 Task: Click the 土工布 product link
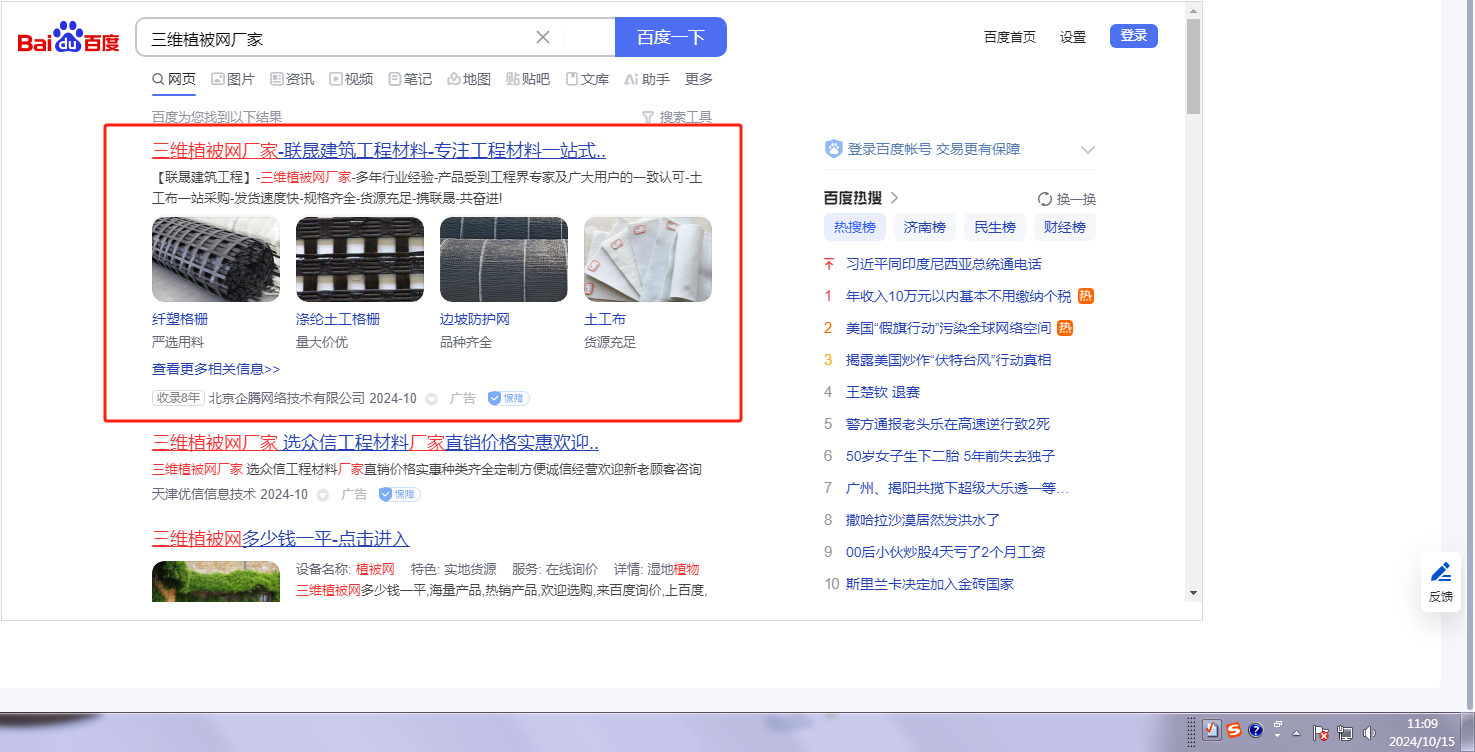pyautogui.click(x=605, y=319)
